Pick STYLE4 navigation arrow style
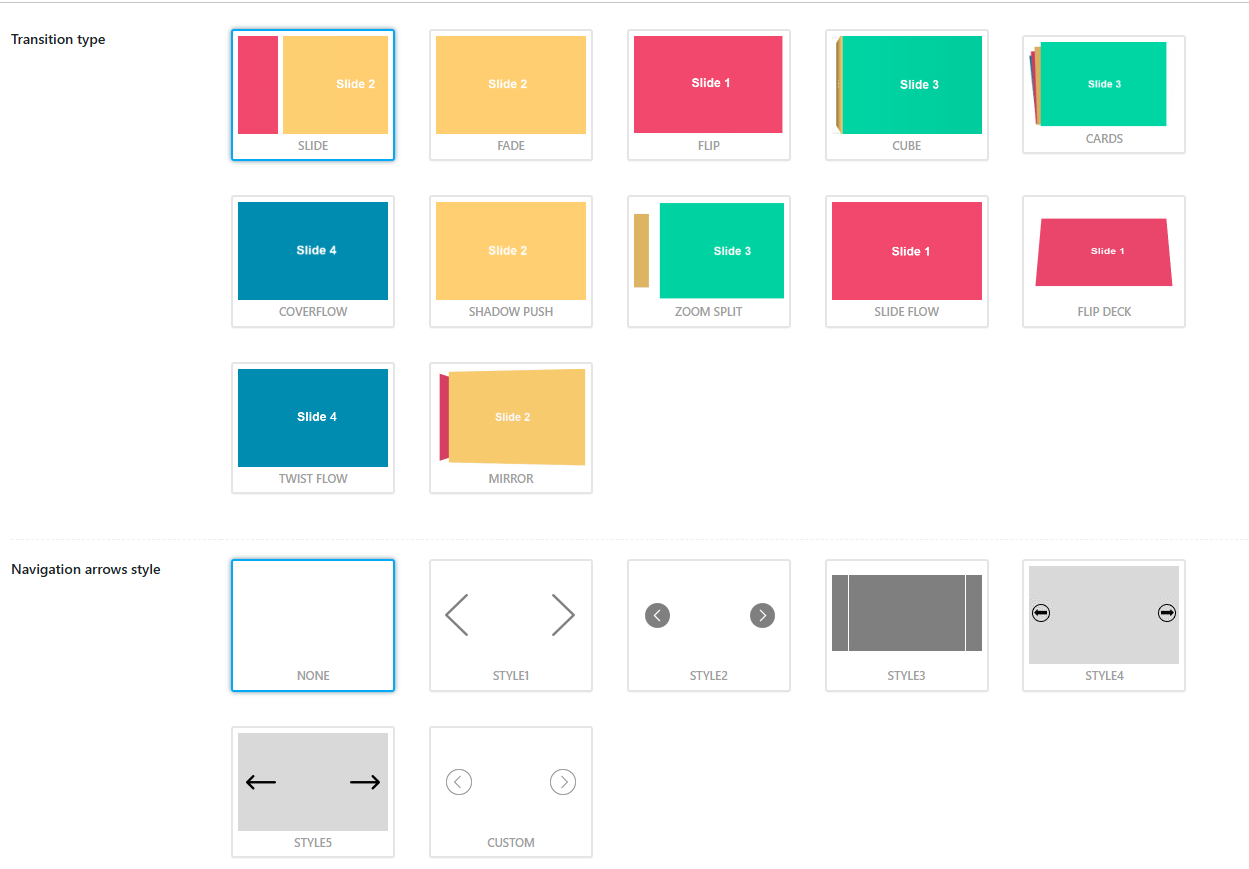Screen dimensions: 1249x869 point(1103,625)
